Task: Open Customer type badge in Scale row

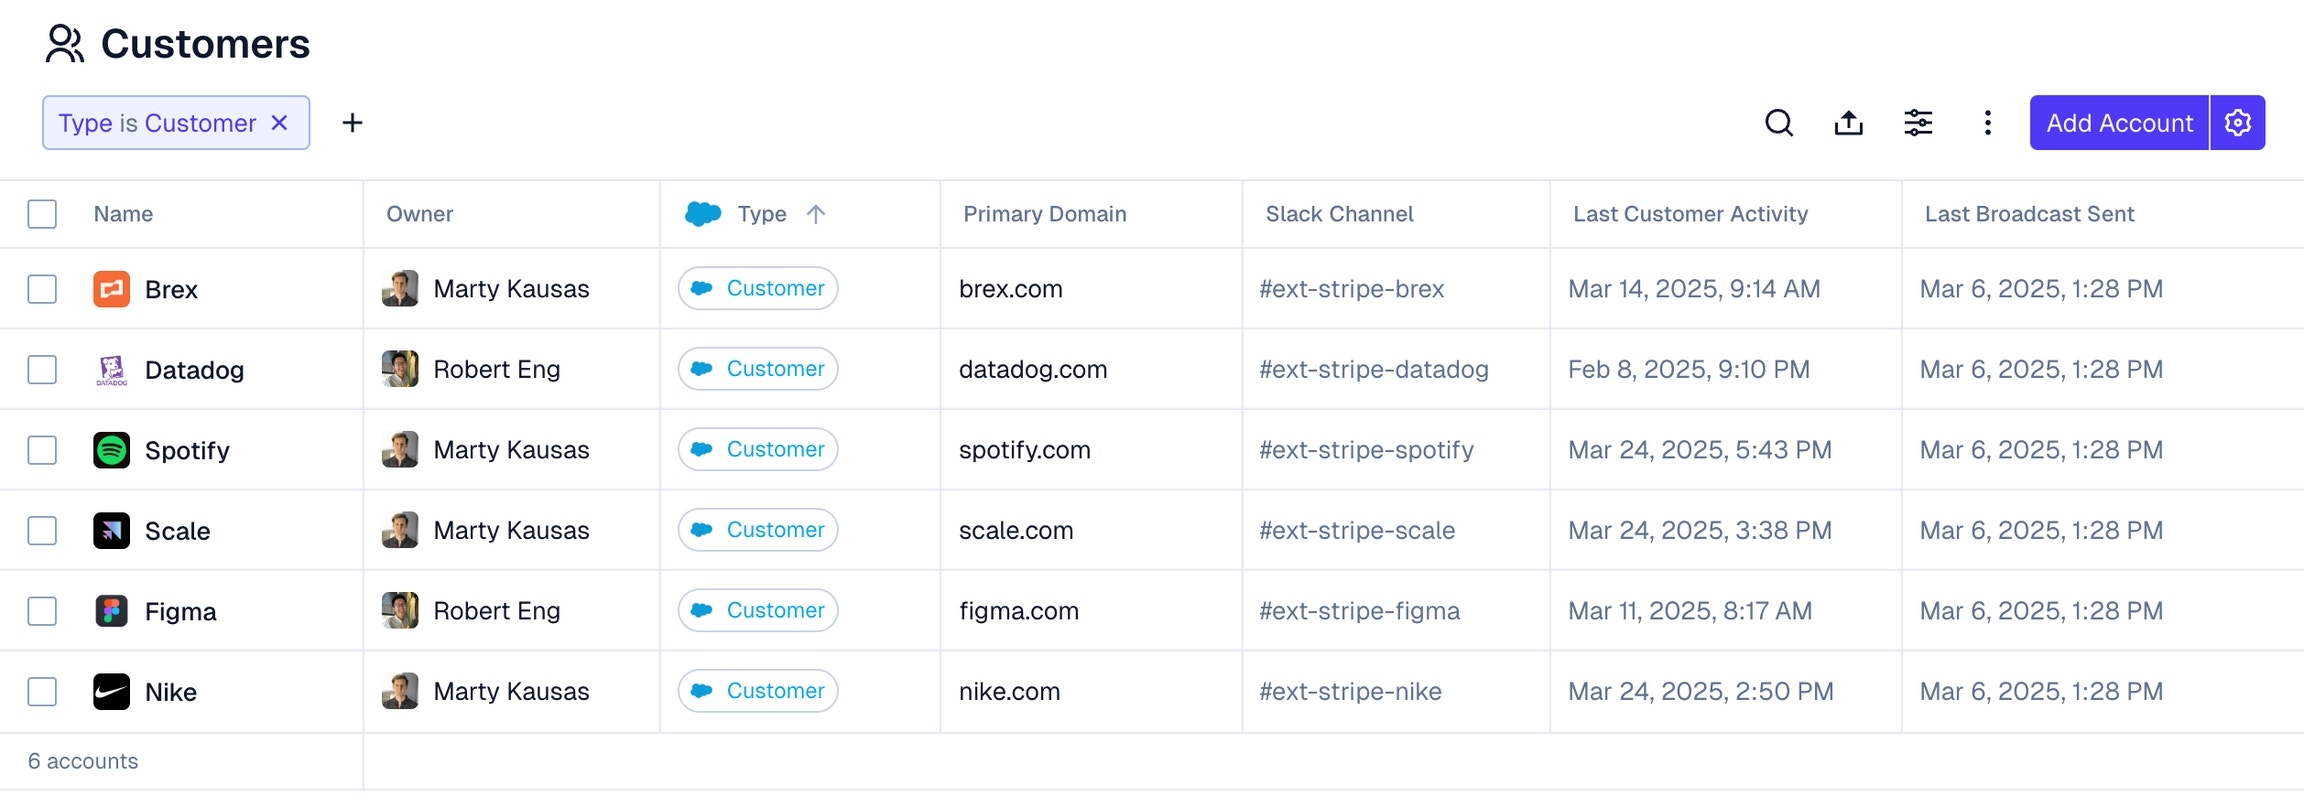Action: (758, 530)
